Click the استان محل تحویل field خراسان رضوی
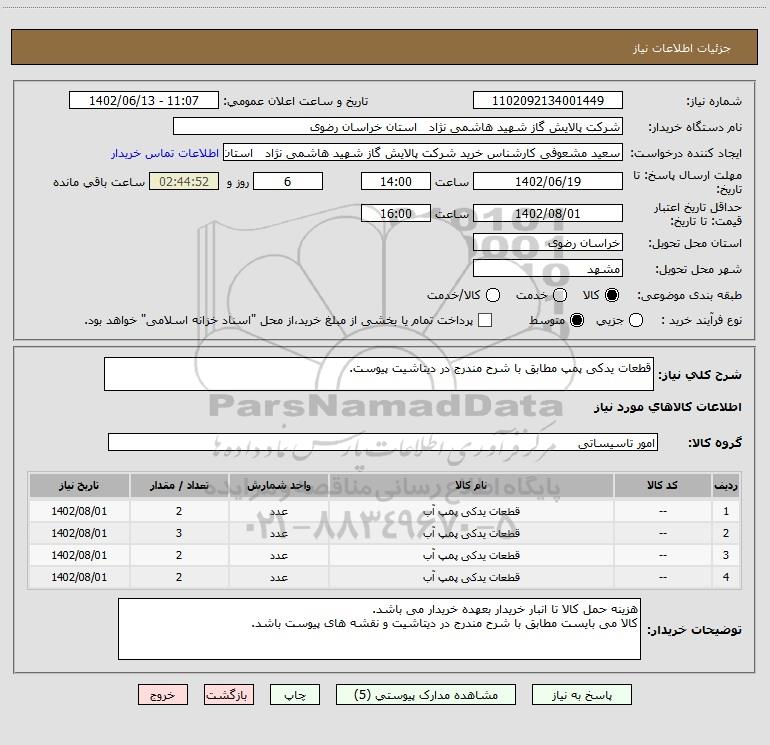 (x=548, y=242)
